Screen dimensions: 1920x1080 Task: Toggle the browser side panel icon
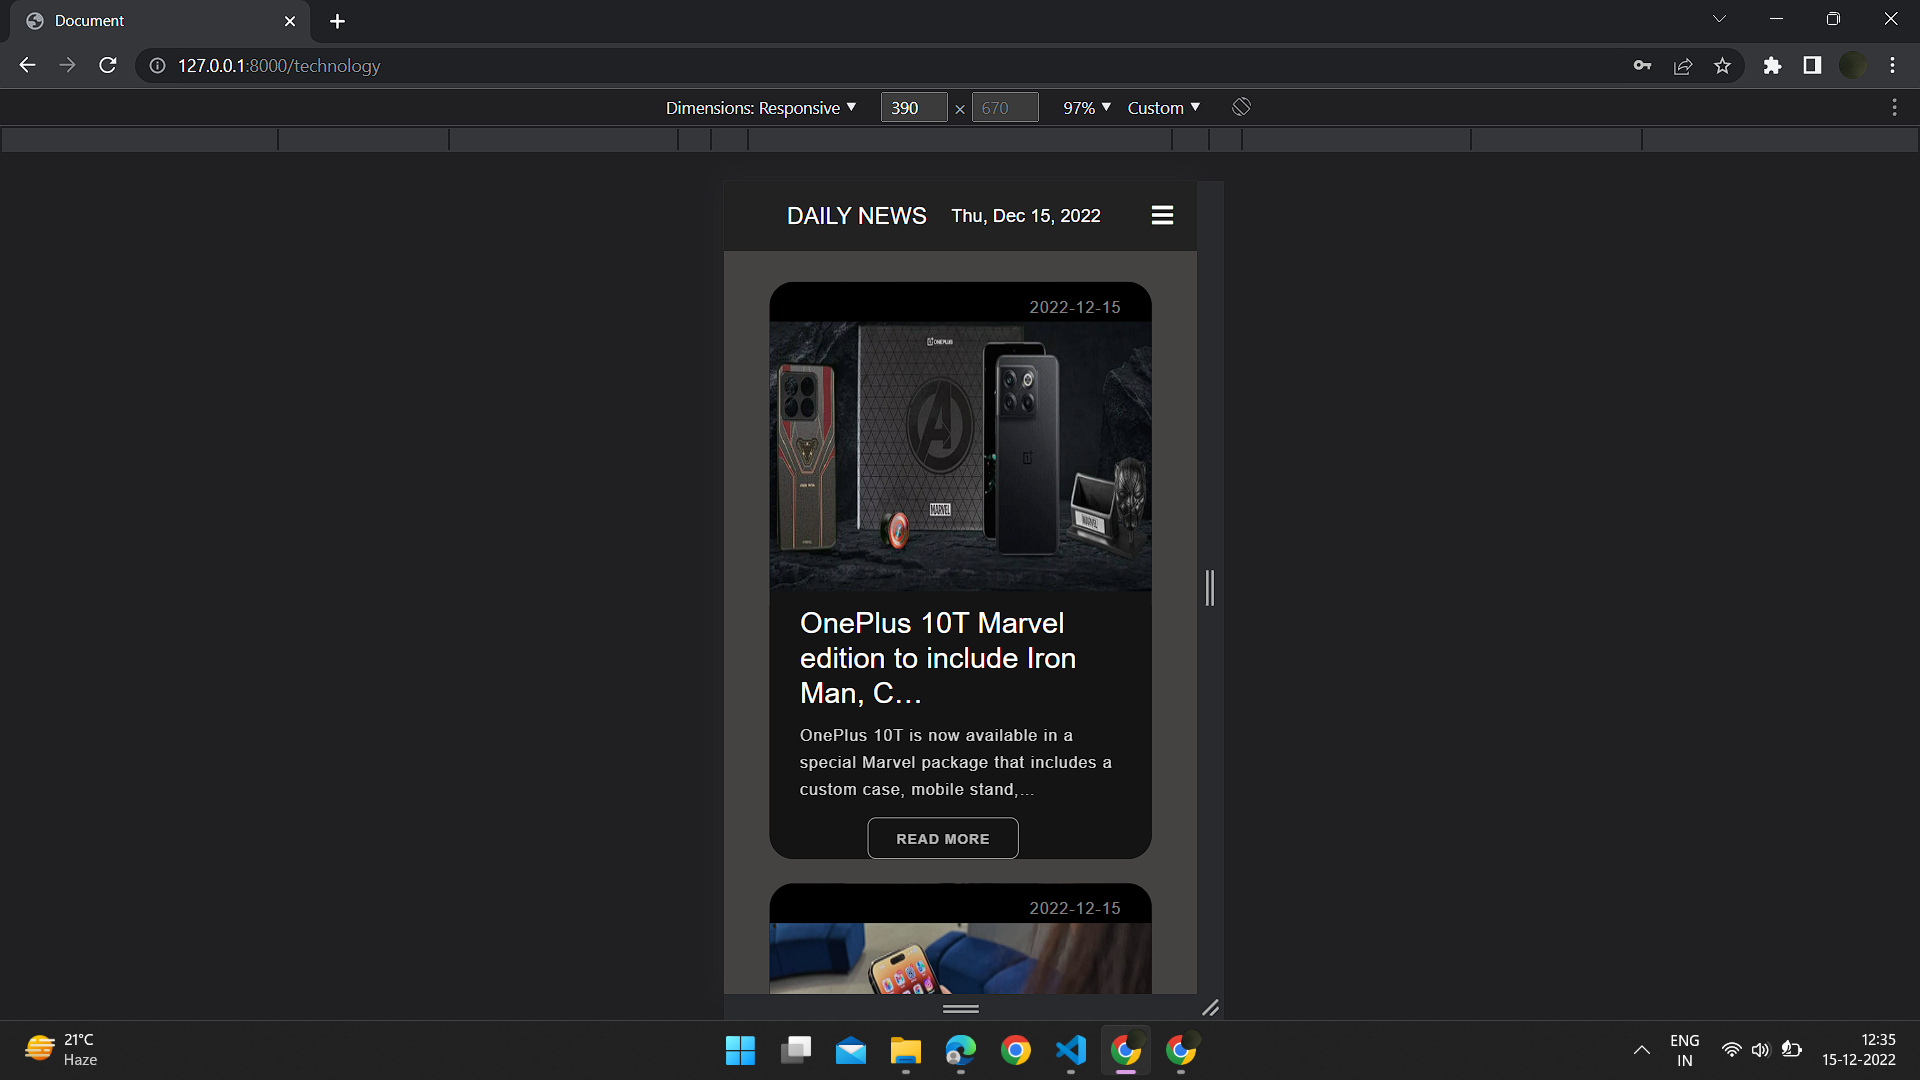point(1812,65)
